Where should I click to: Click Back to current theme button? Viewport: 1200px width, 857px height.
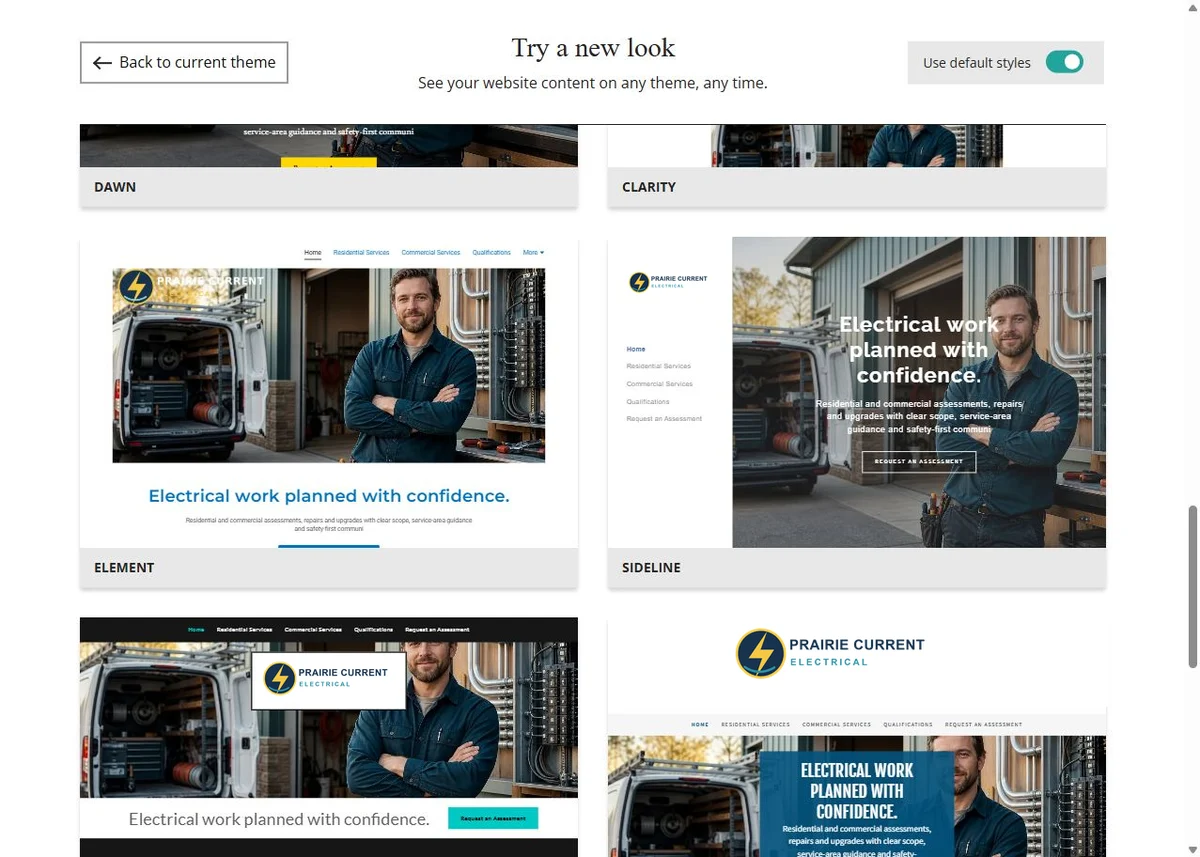[x=184, y=62]
